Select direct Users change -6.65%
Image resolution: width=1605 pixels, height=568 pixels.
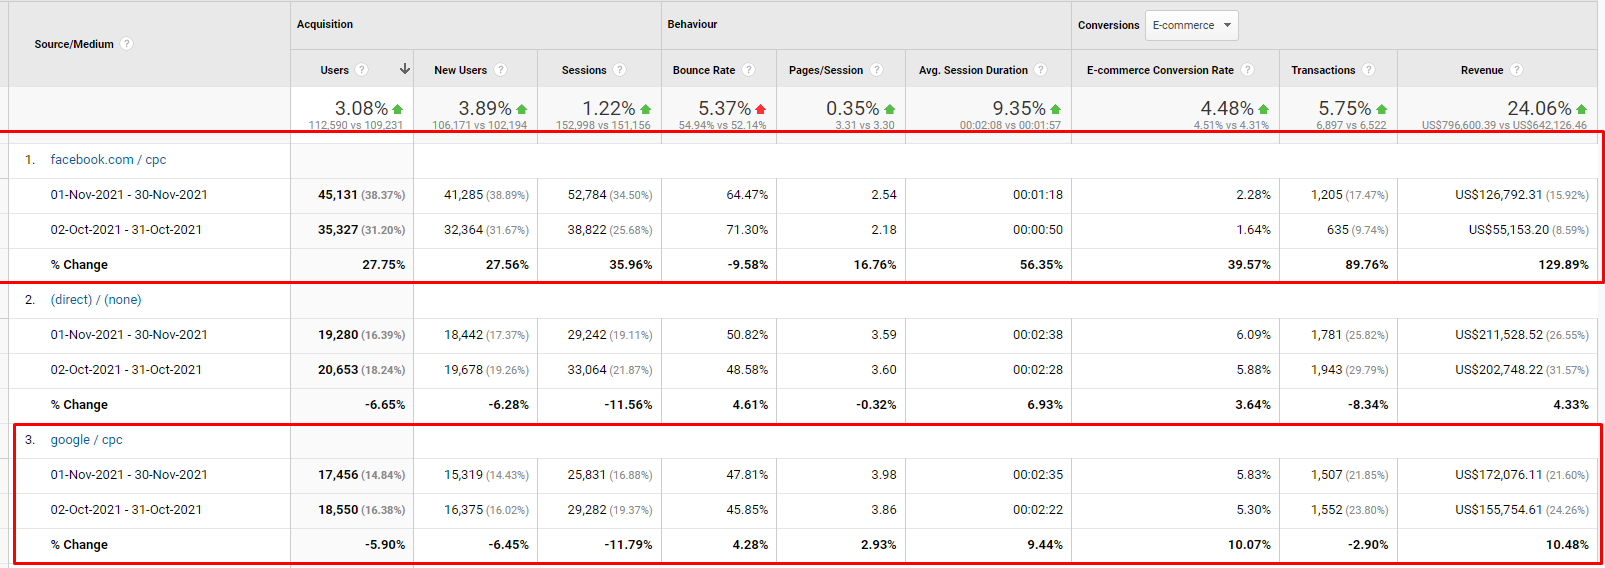point(385,405)
